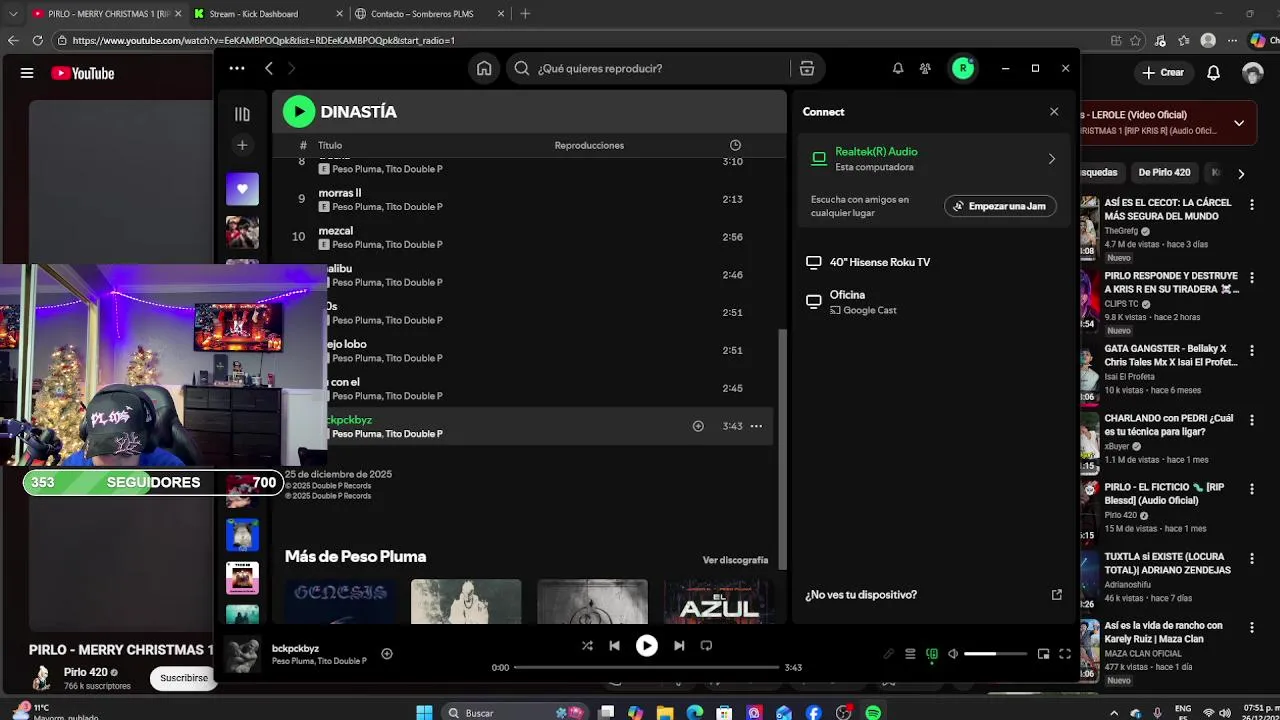The image size is (1280, 720).
Task: Enter Spotify full screen mode
Action: click(x=1065, y=654)
